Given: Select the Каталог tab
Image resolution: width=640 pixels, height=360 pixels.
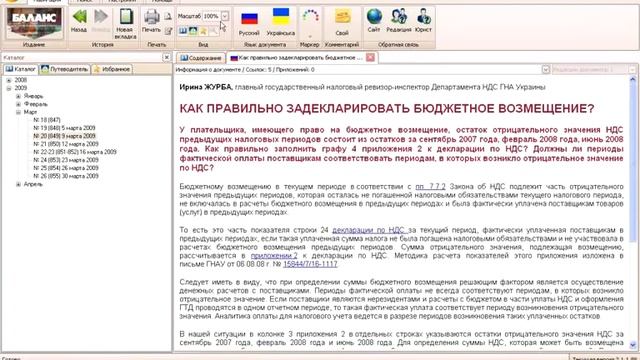Looking at the screenshot, I should coord(21,69).
